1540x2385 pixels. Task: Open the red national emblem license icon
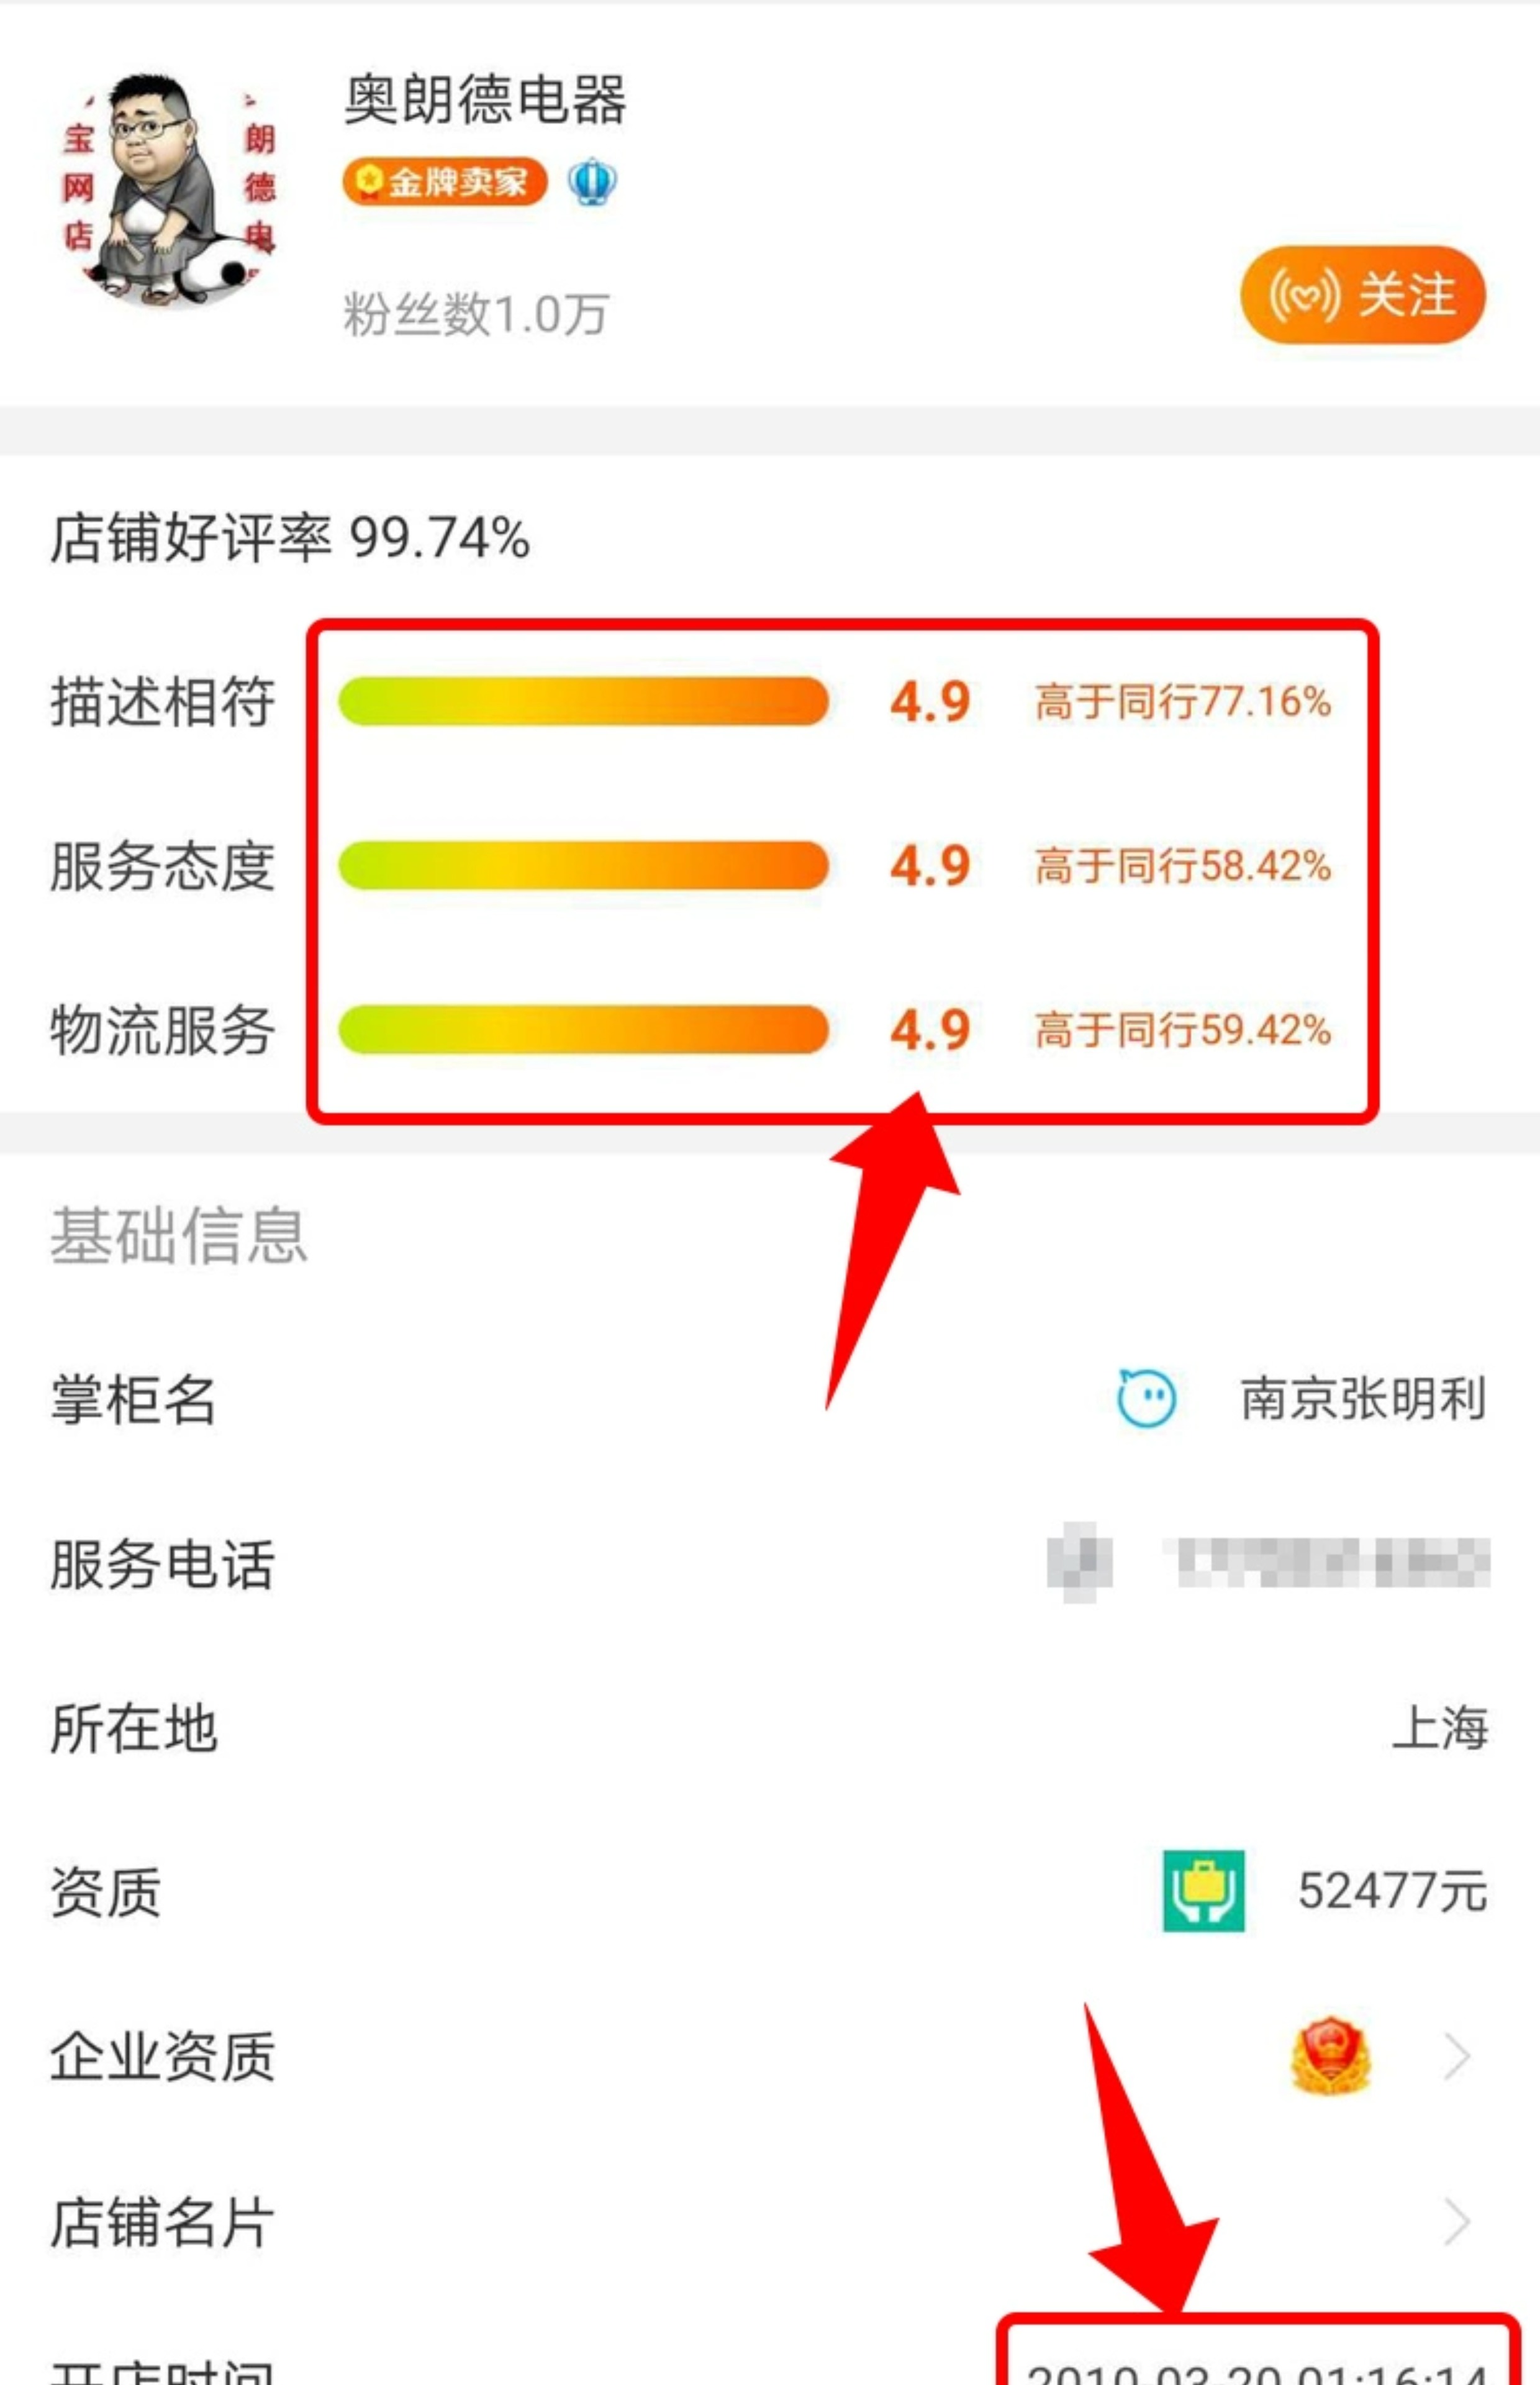coord(1331,2056)
